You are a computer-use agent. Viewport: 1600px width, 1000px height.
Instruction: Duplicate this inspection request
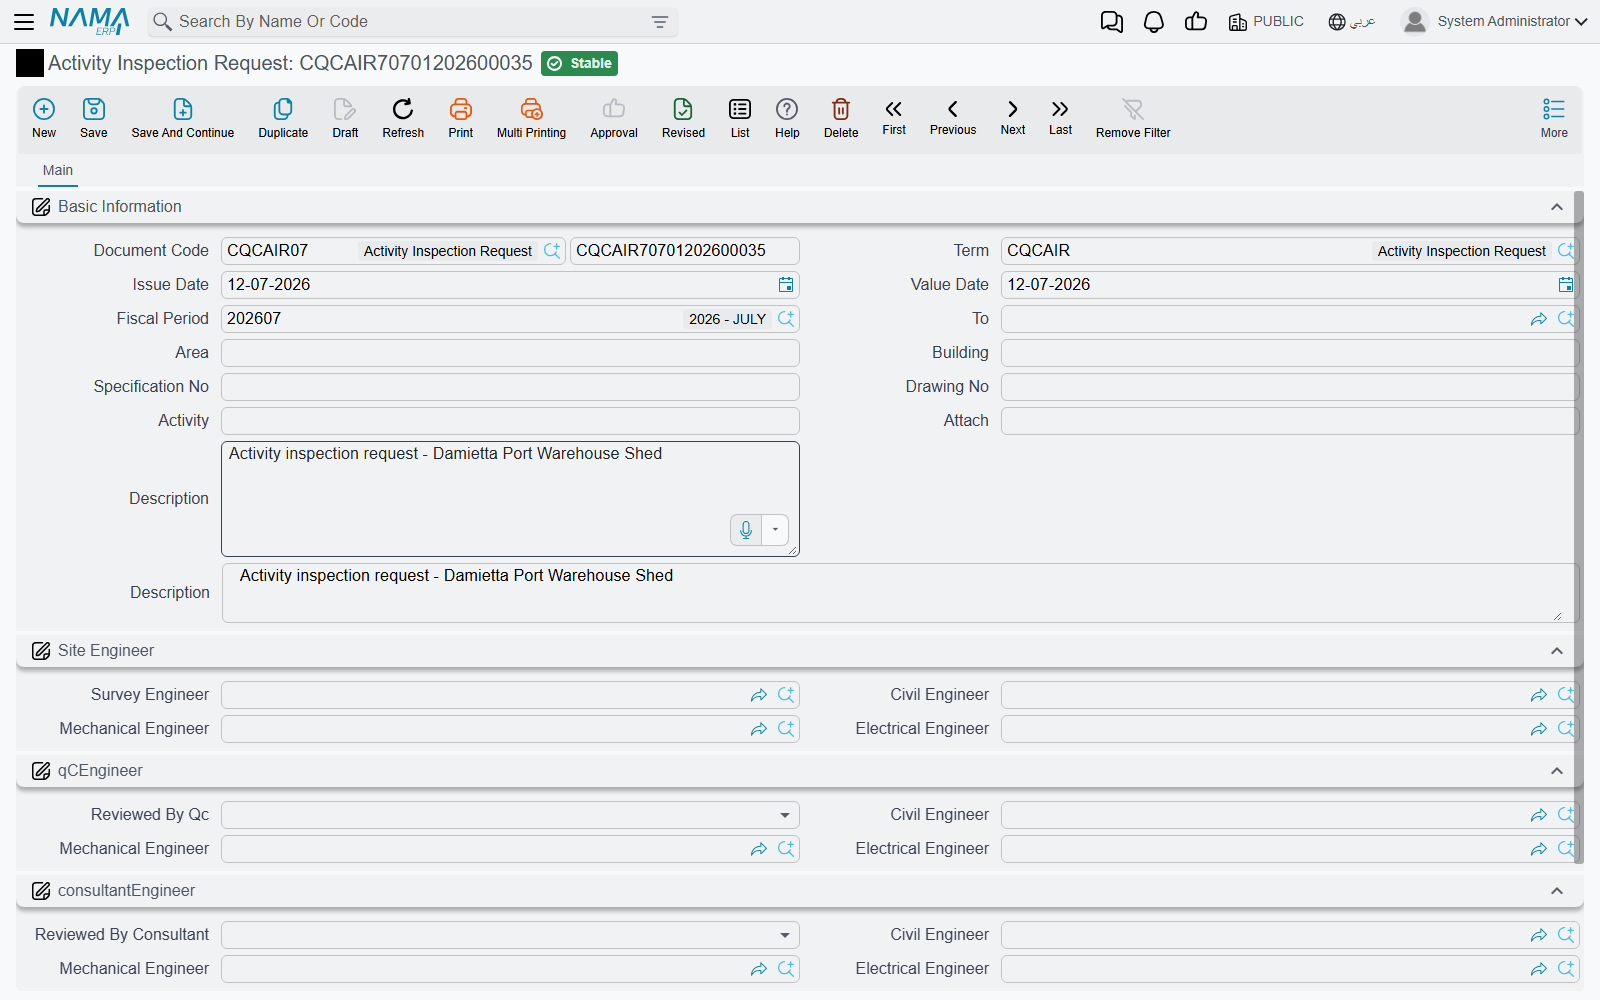283,118
